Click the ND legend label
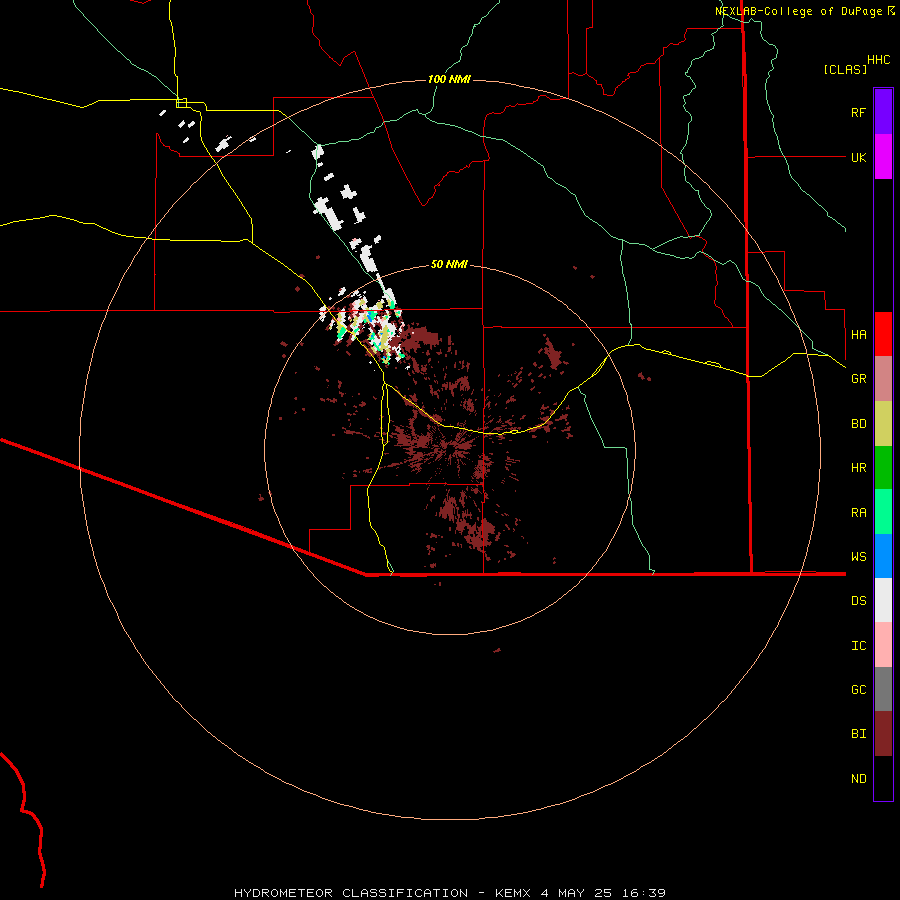This screenshot has width=900, height=900. [858, 779]
